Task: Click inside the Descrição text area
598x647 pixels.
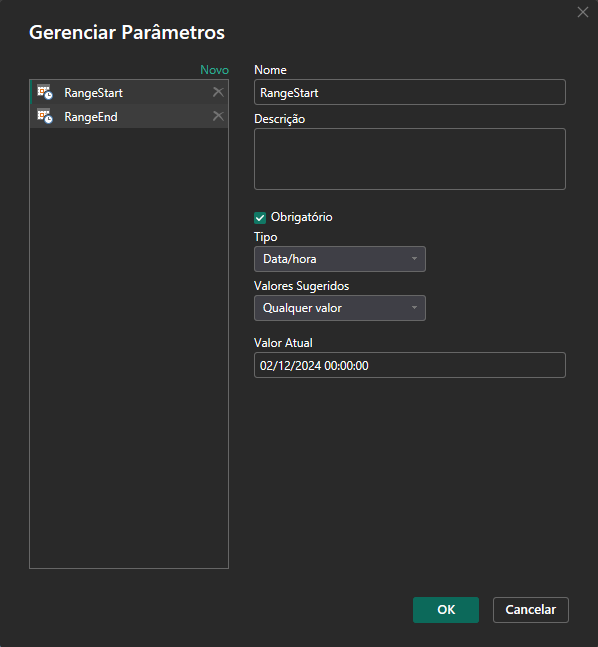Action: tap(410, 159)
